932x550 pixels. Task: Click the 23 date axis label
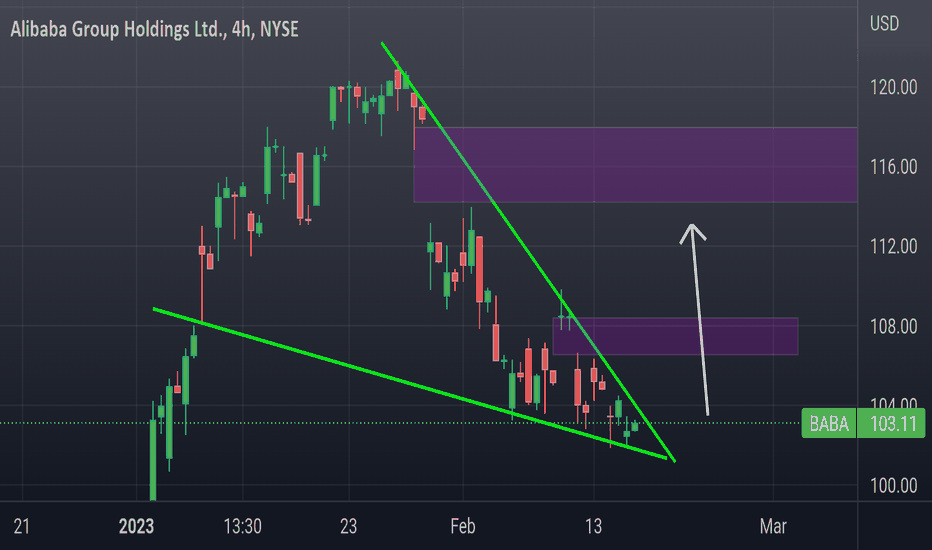348,526
